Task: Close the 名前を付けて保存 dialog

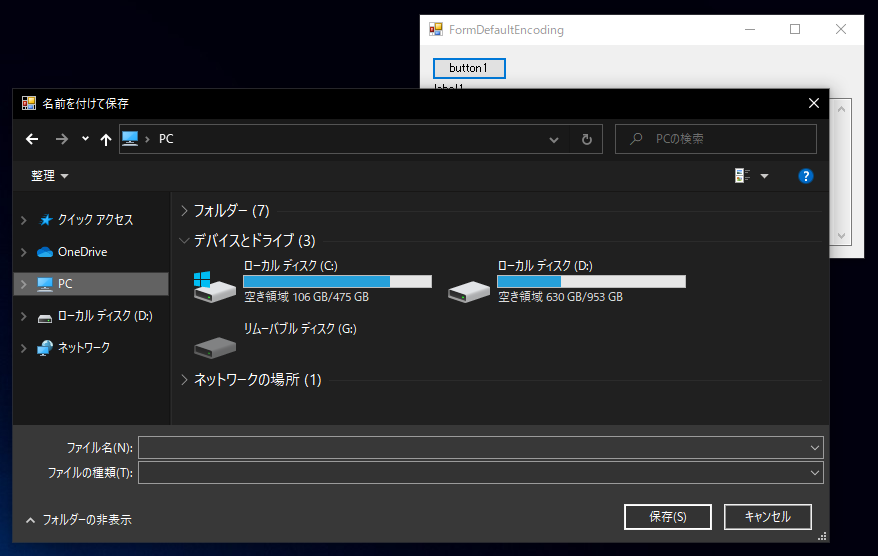Action: (x=814, y=104)
